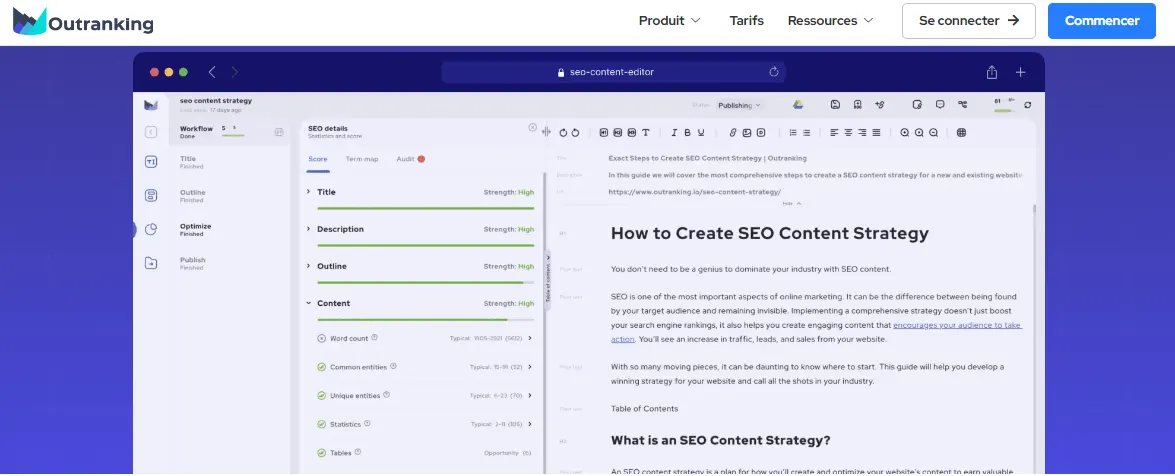Click the zoom in magnifier icon
This screenshot has width=1175, height=476.
coord(904,133)
